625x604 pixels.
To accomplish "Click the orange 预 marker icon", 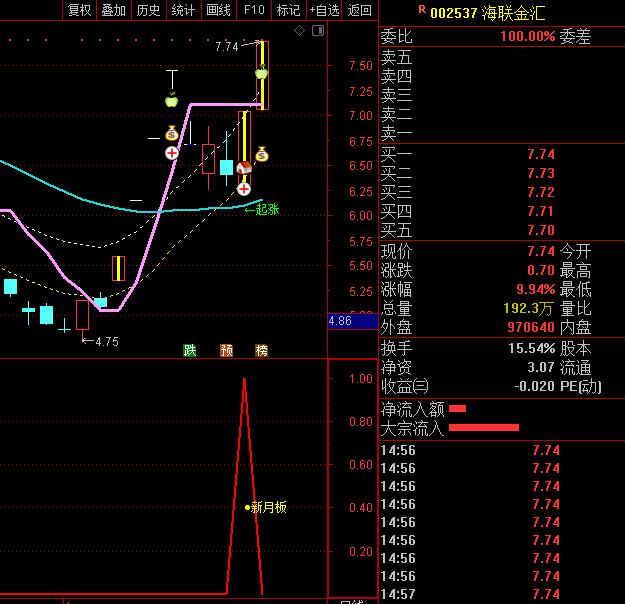I will point(227,350).
